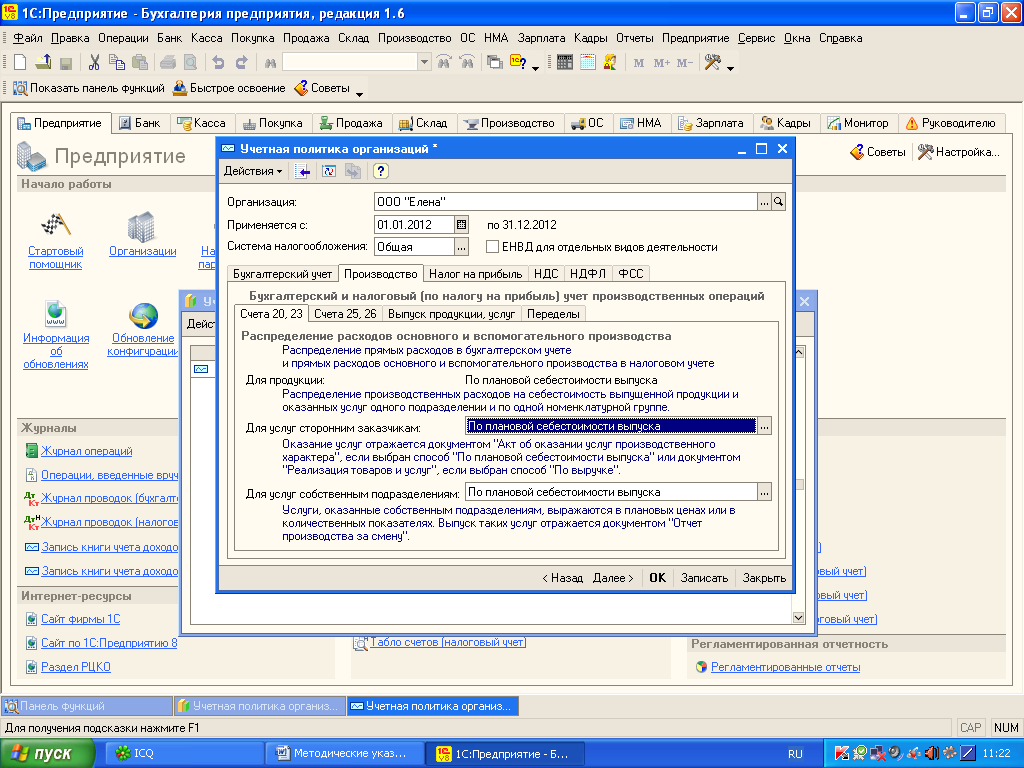Click the Закрыть button in dialog
Screen dimensions: 1024x768
point(764,578)
